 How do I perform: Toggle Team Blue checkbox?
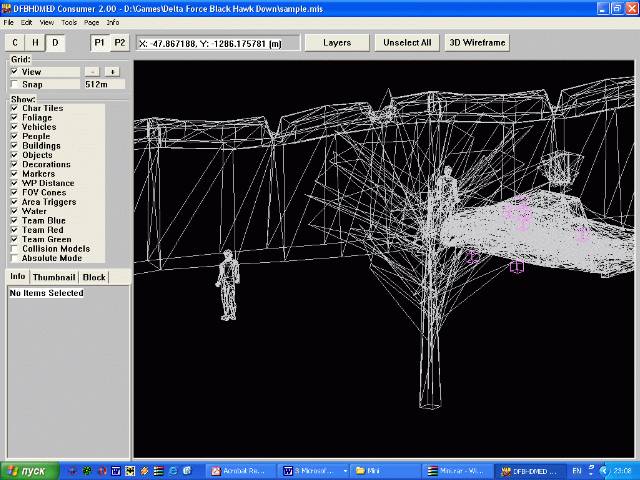click(x=14, y=221)
